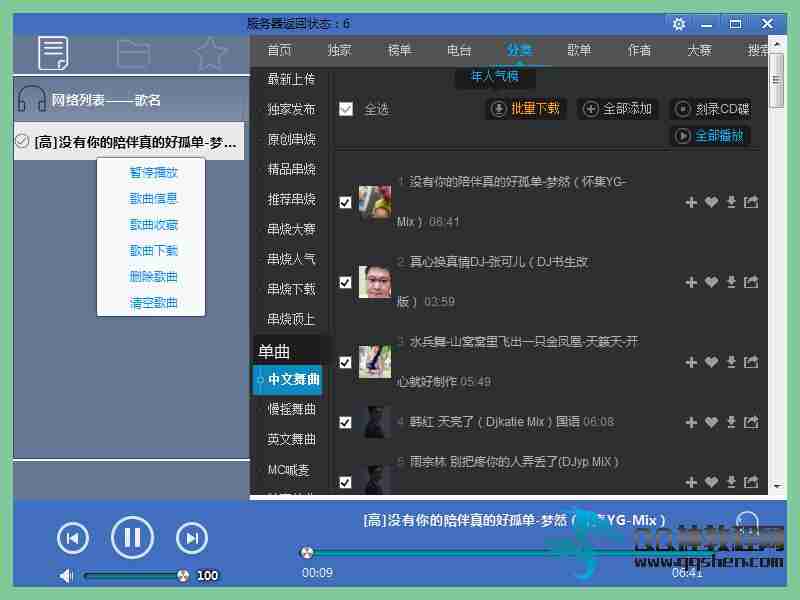Choose 暂停播放 in the context menu
This screenshot has width=800, height=600.
(x=153, y=172)
